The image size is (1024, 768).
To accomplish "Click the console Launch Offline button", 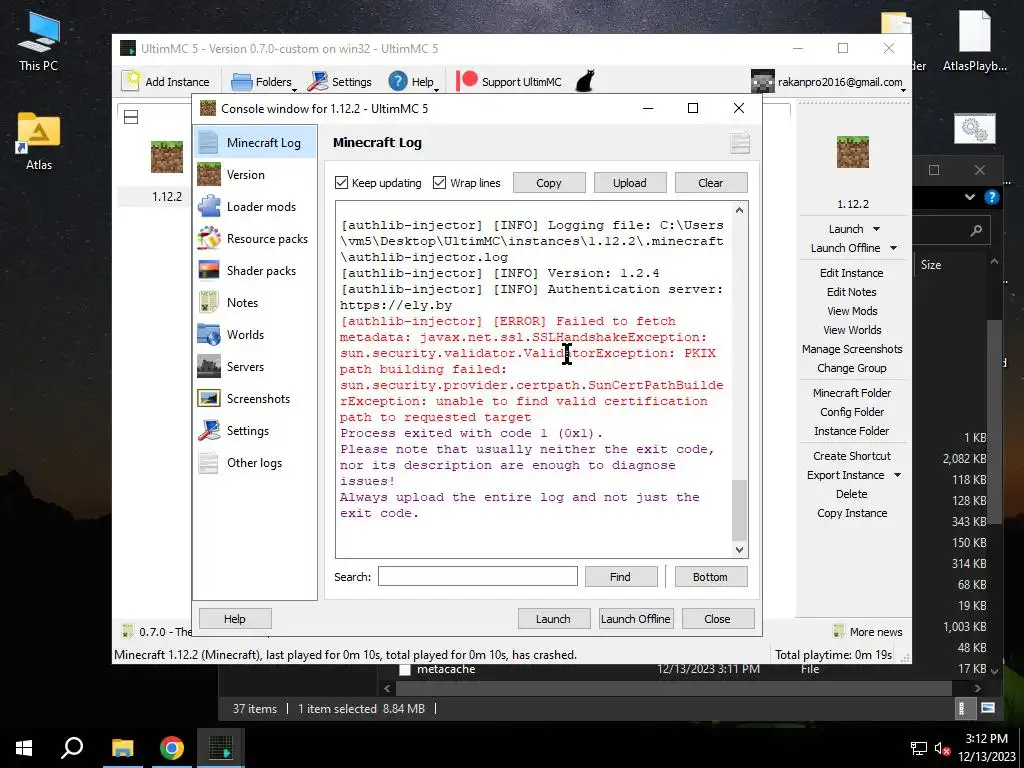I will click(635, 618).
